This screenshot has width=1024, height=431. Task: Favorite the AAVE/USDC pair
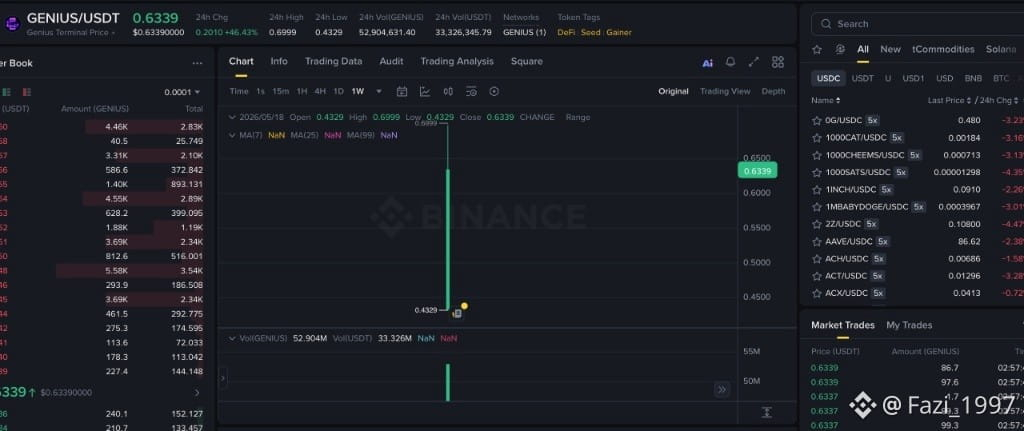point(816,242)
